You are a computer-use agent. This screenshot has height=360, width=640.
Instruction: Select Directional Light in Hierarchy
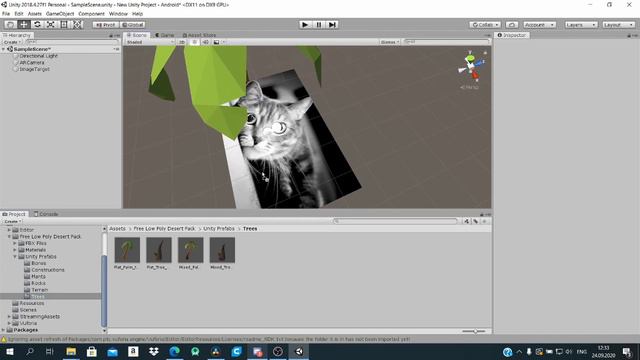38,56
